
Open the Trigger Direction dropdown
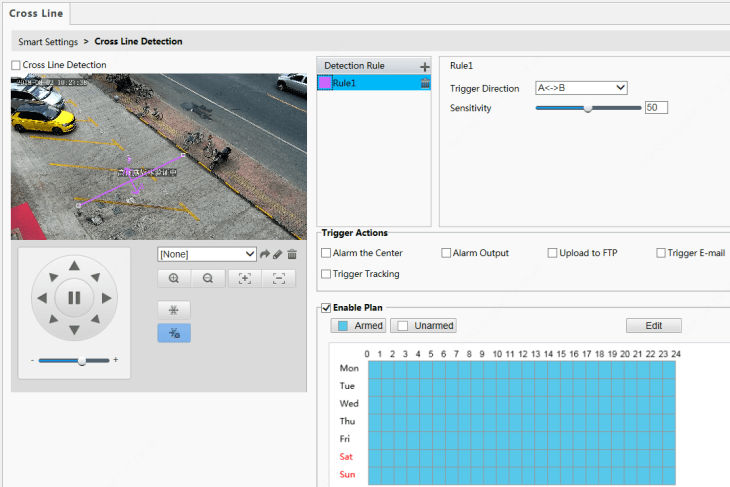[x=581, y=88]
